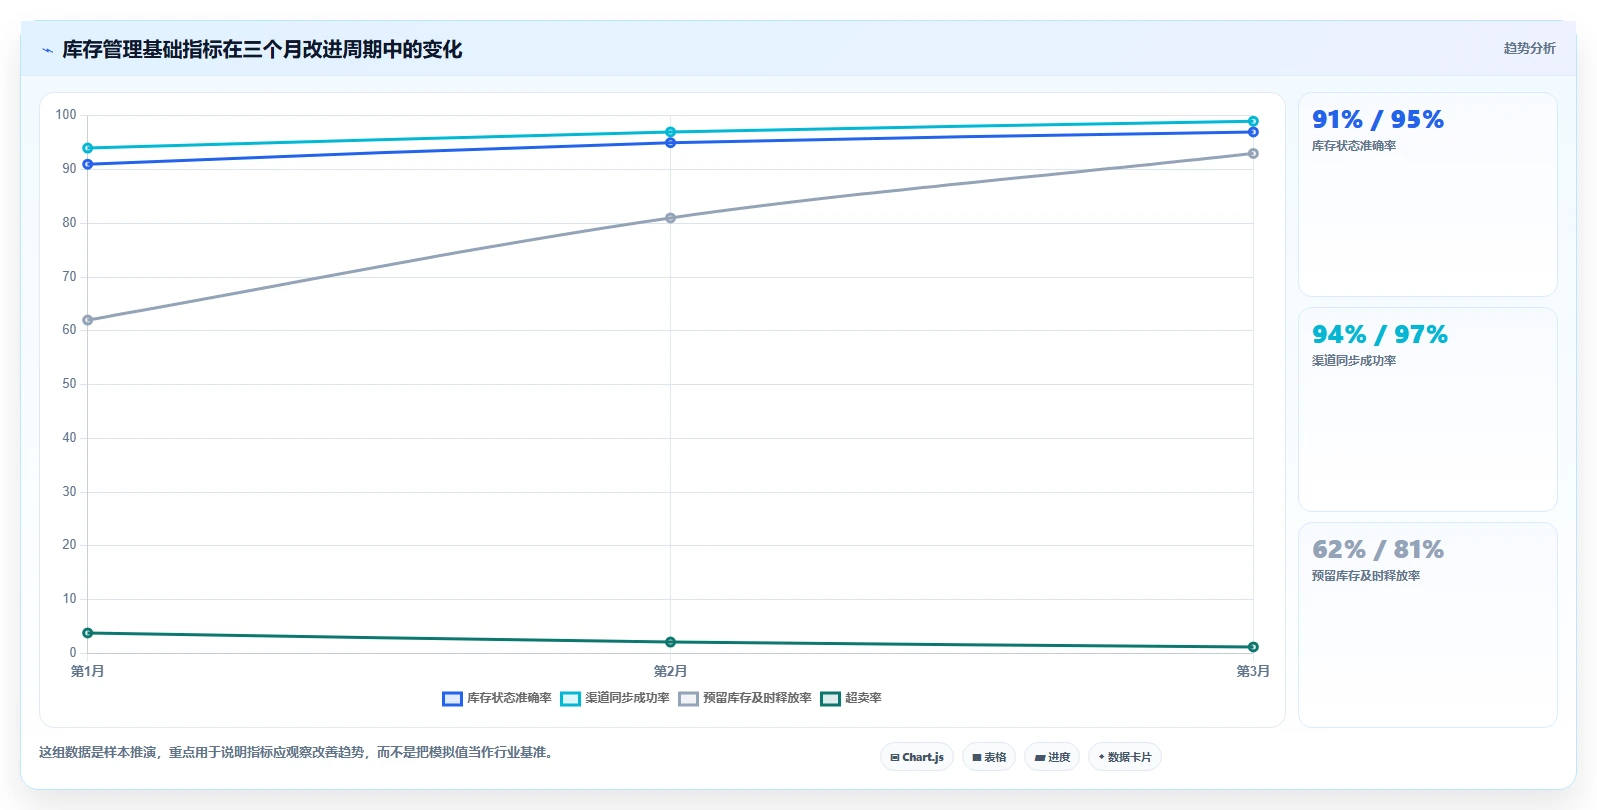Click the 第2月 x-axis label
Screen dimensions: 1597x810
tap(670, 671)
